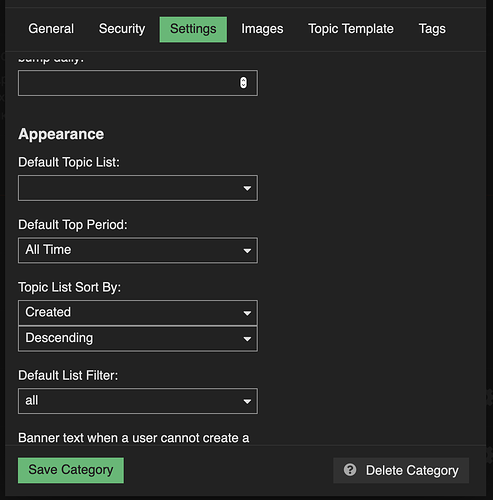This screenshot has height=500, width=493.
Task: Click the "Default Top Period:" label
Action: coord(73,225)
